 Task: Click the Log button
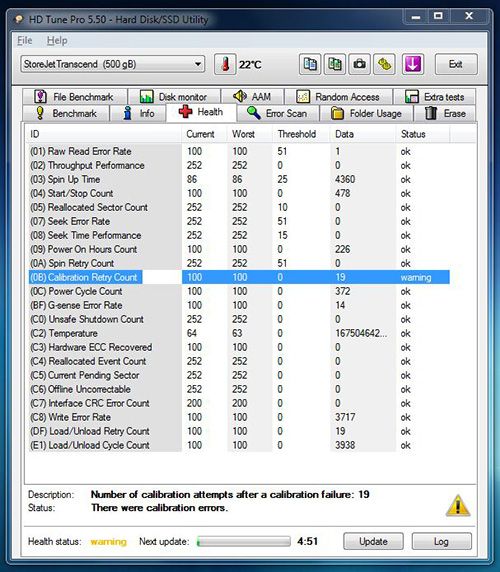coord(441,541)
